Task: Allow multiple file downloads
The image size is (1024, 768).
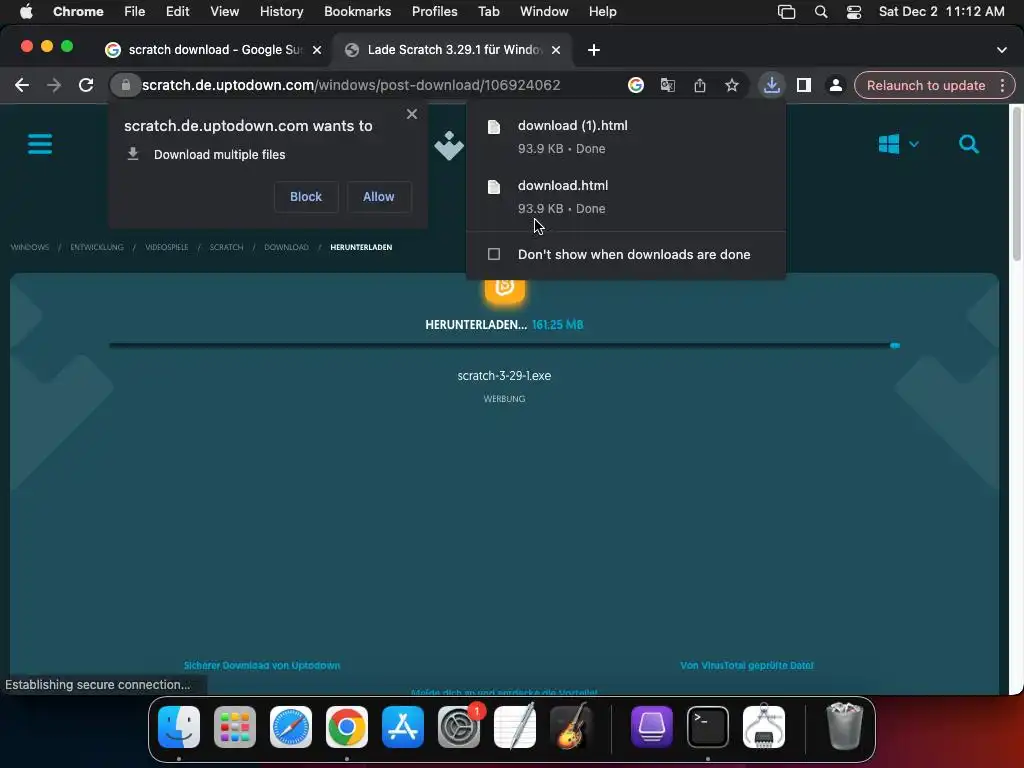Action: point(378,197)
